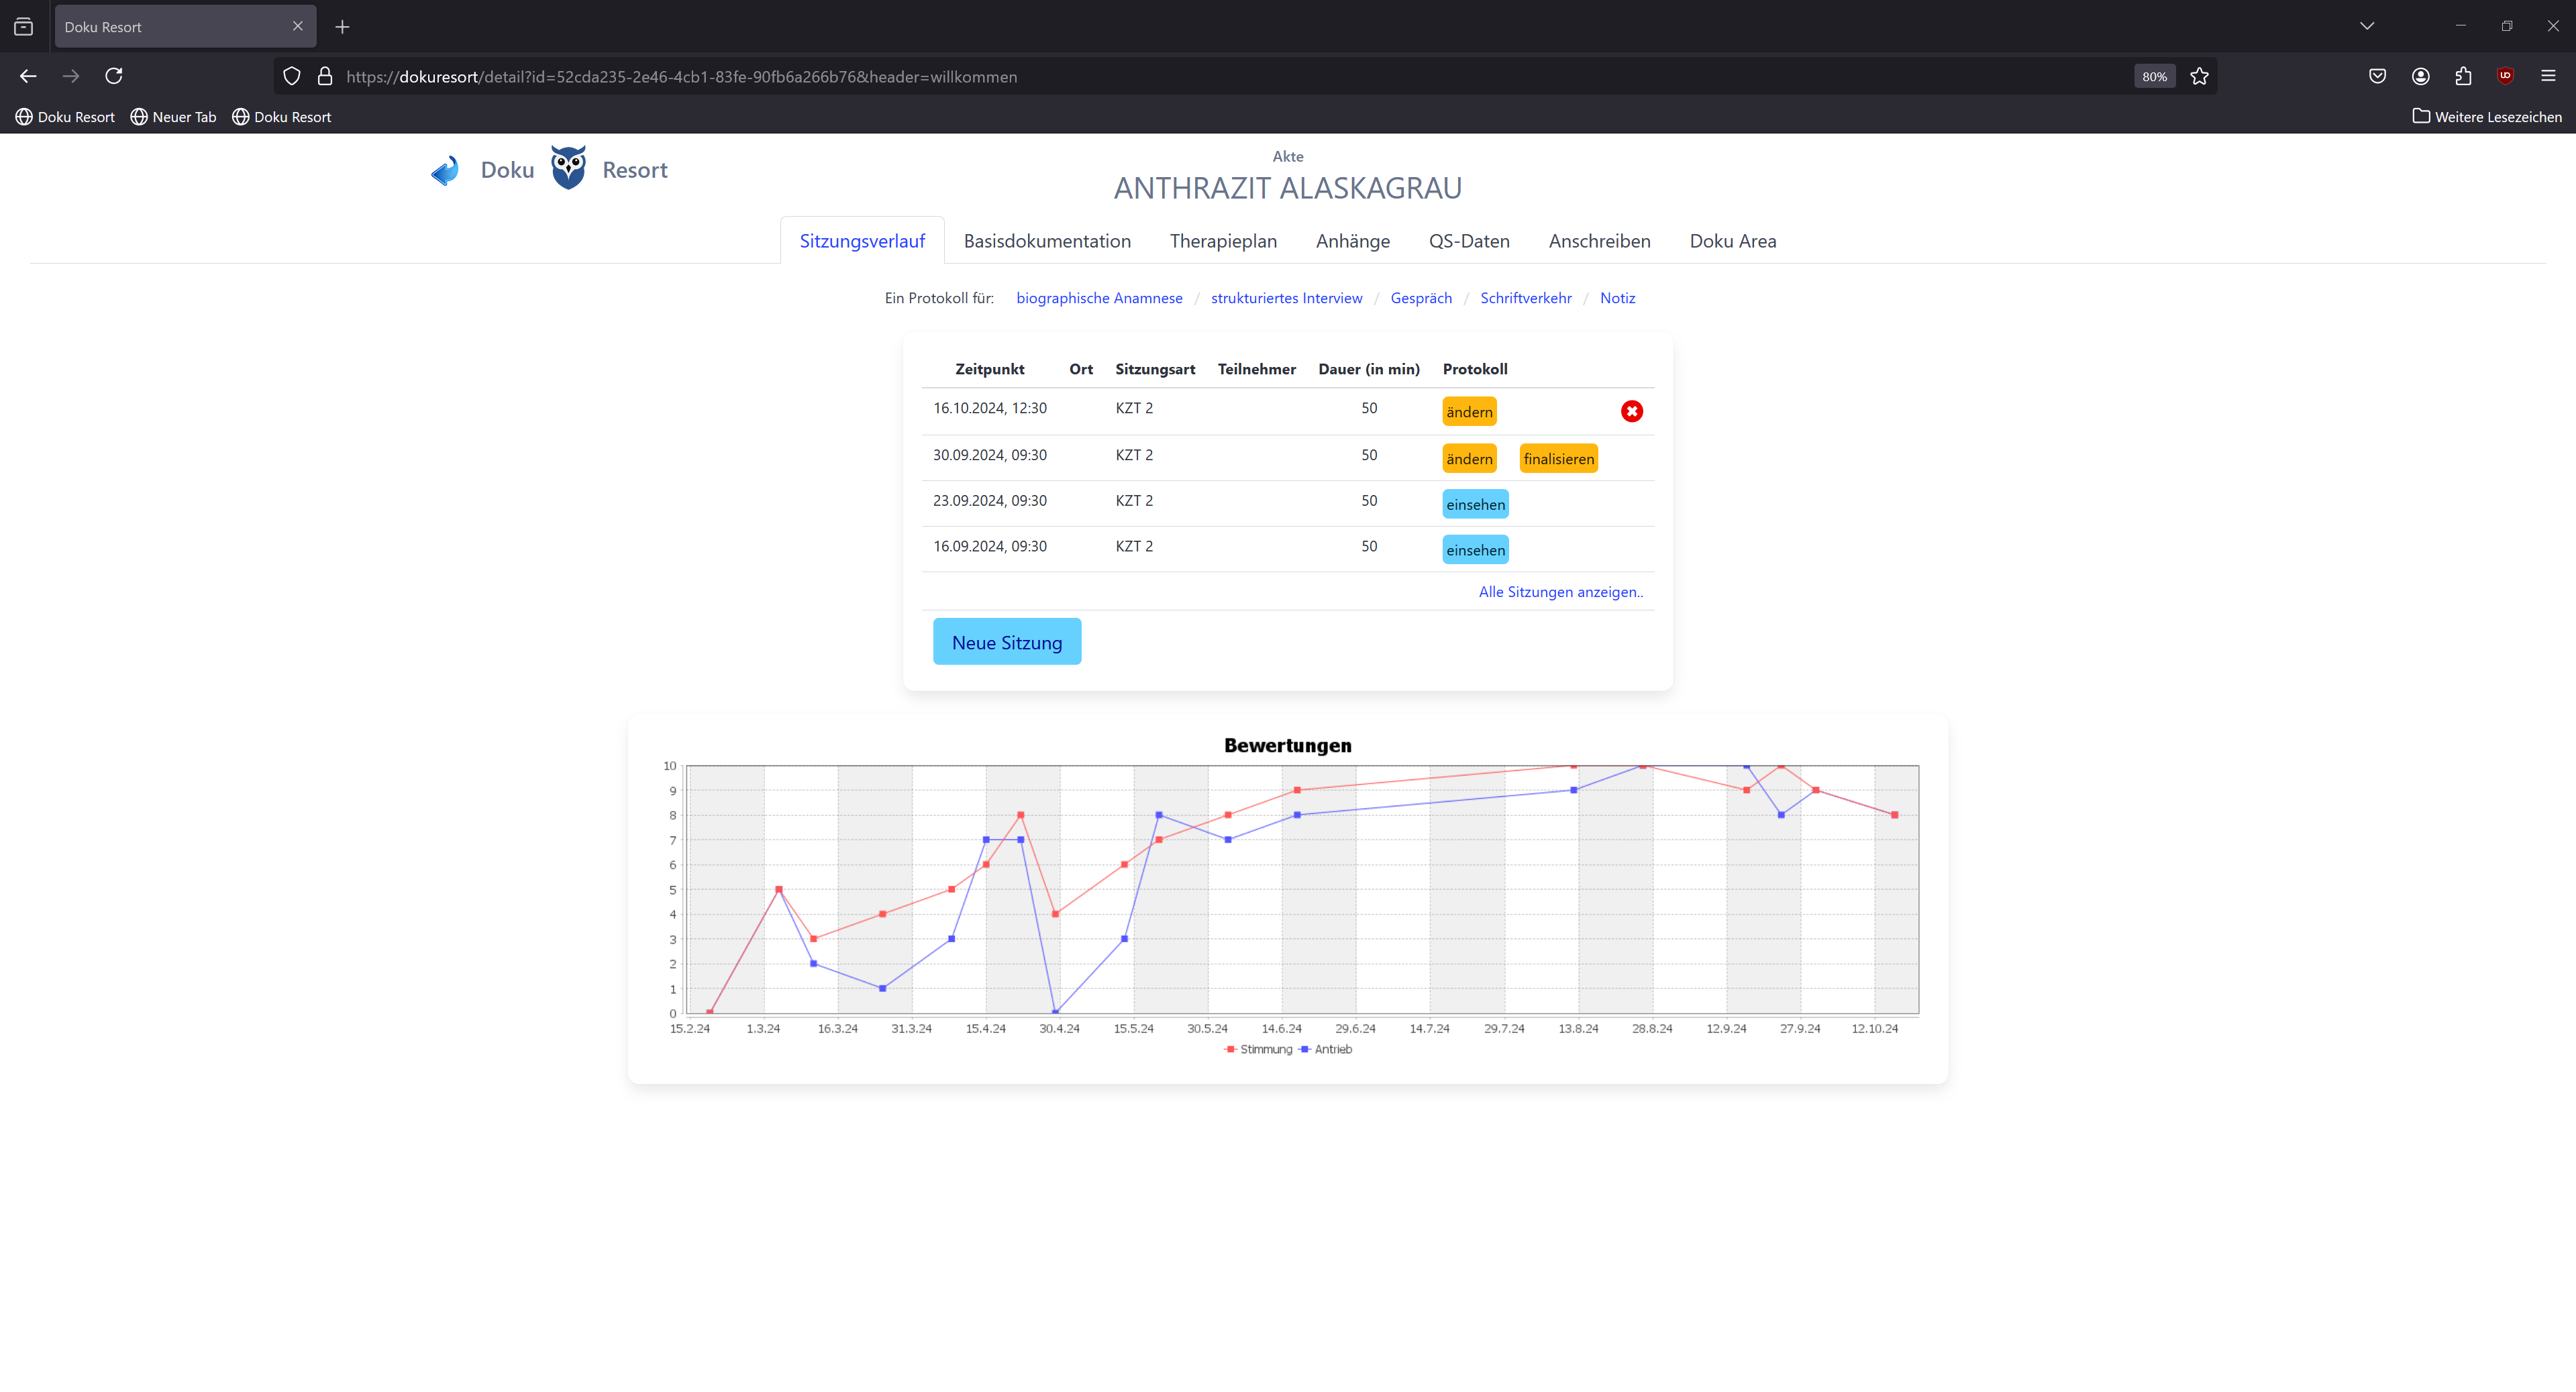Click the Neue Sitzung button
The width and height of the screenshot is (2576, 1392).
(1006, 642)
